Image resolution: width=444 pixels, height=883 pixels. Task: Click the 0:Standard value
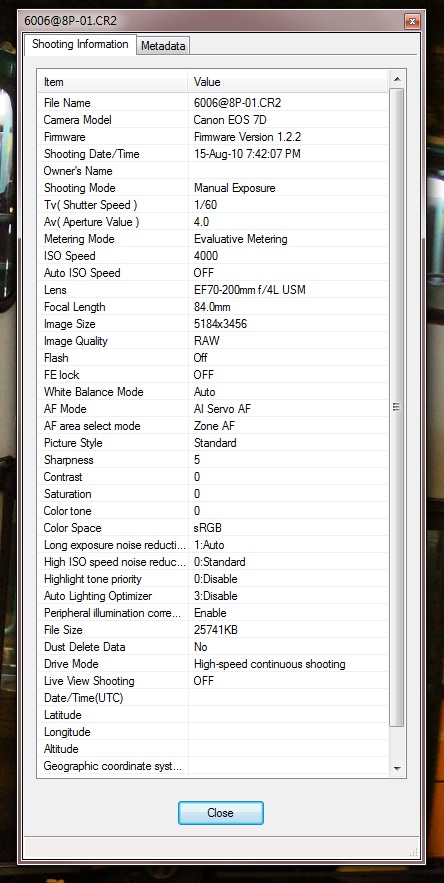click(220, 562)
